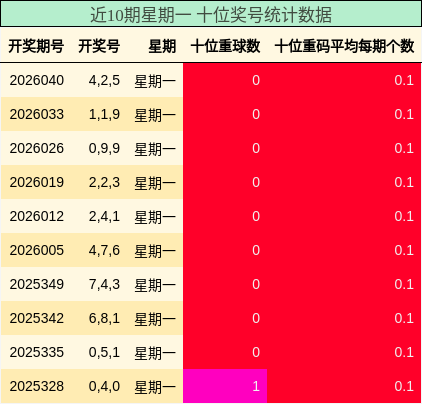The height and width of the screenshot is (404, 422).
Task: Click issue number 2026012
Action: 37,216
